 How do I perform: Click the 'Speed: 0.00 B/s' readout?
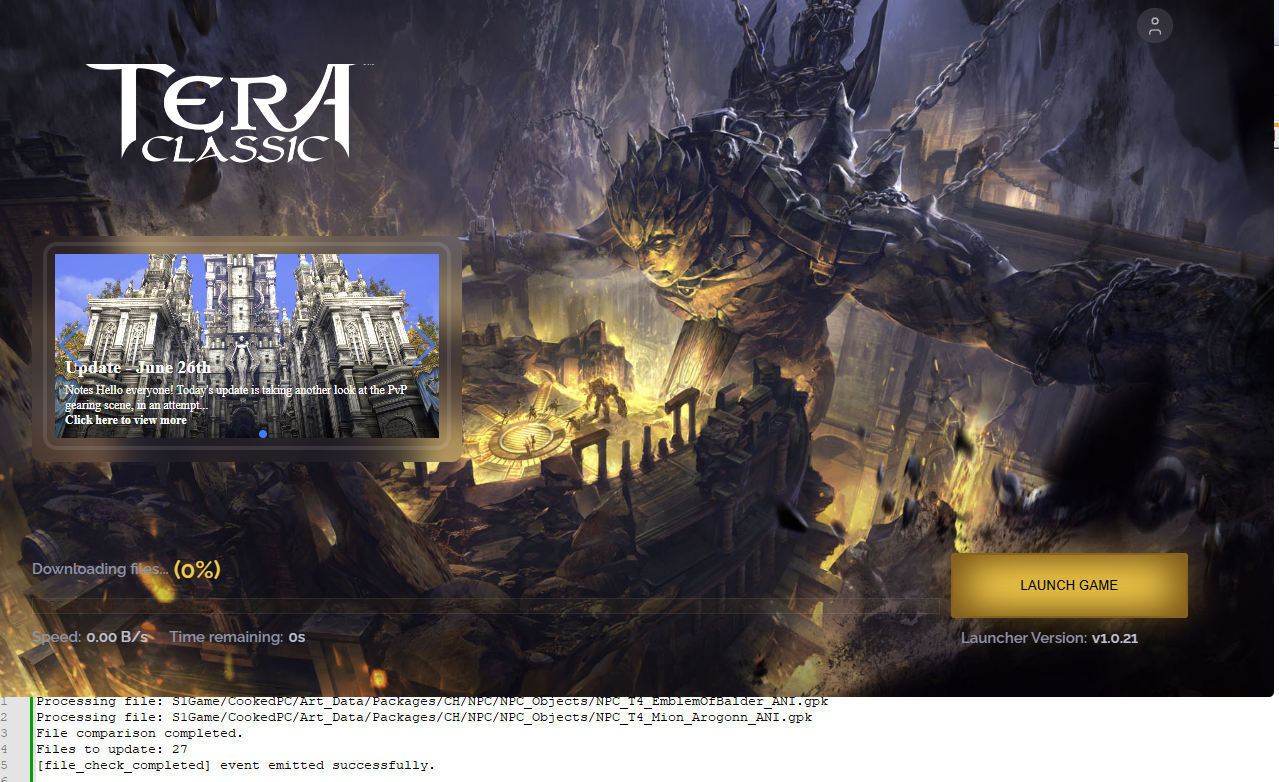click(x=90, y=637)
